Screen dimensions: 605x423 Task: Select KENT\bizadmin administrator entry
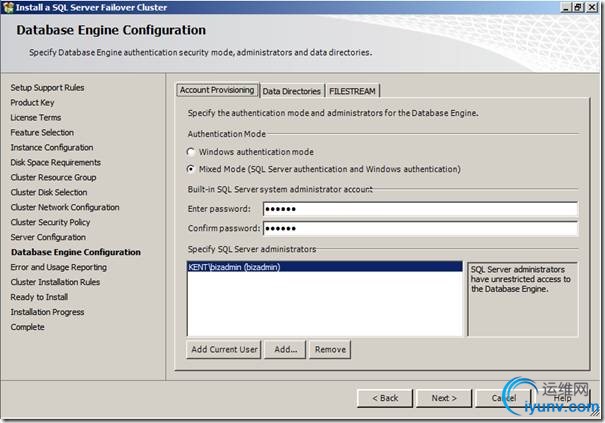[x=324, y=267]
